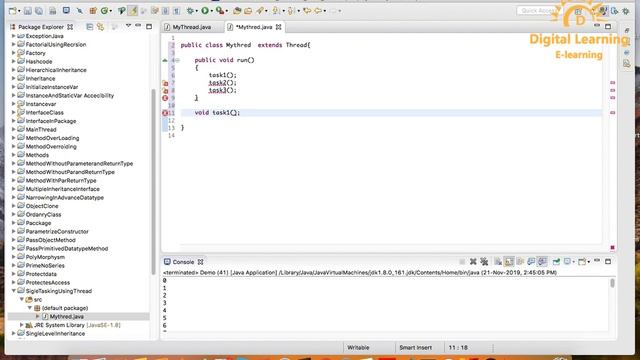Select the *Mythred.java editor tab

254,27
